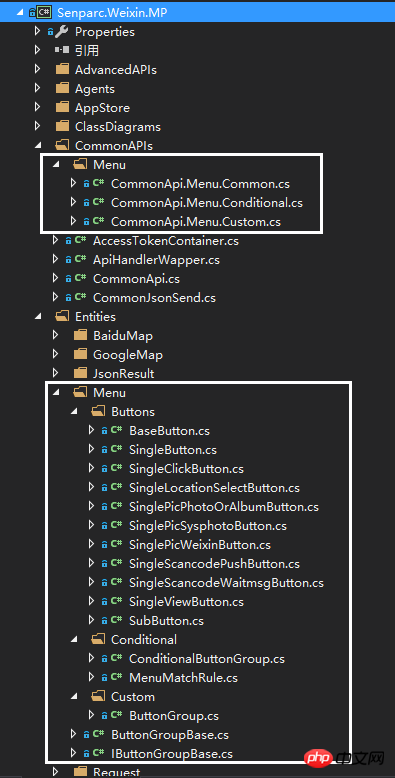Screen dimensions: 395x778
Task: Expand the Agents folder
Action: (38, 88)
